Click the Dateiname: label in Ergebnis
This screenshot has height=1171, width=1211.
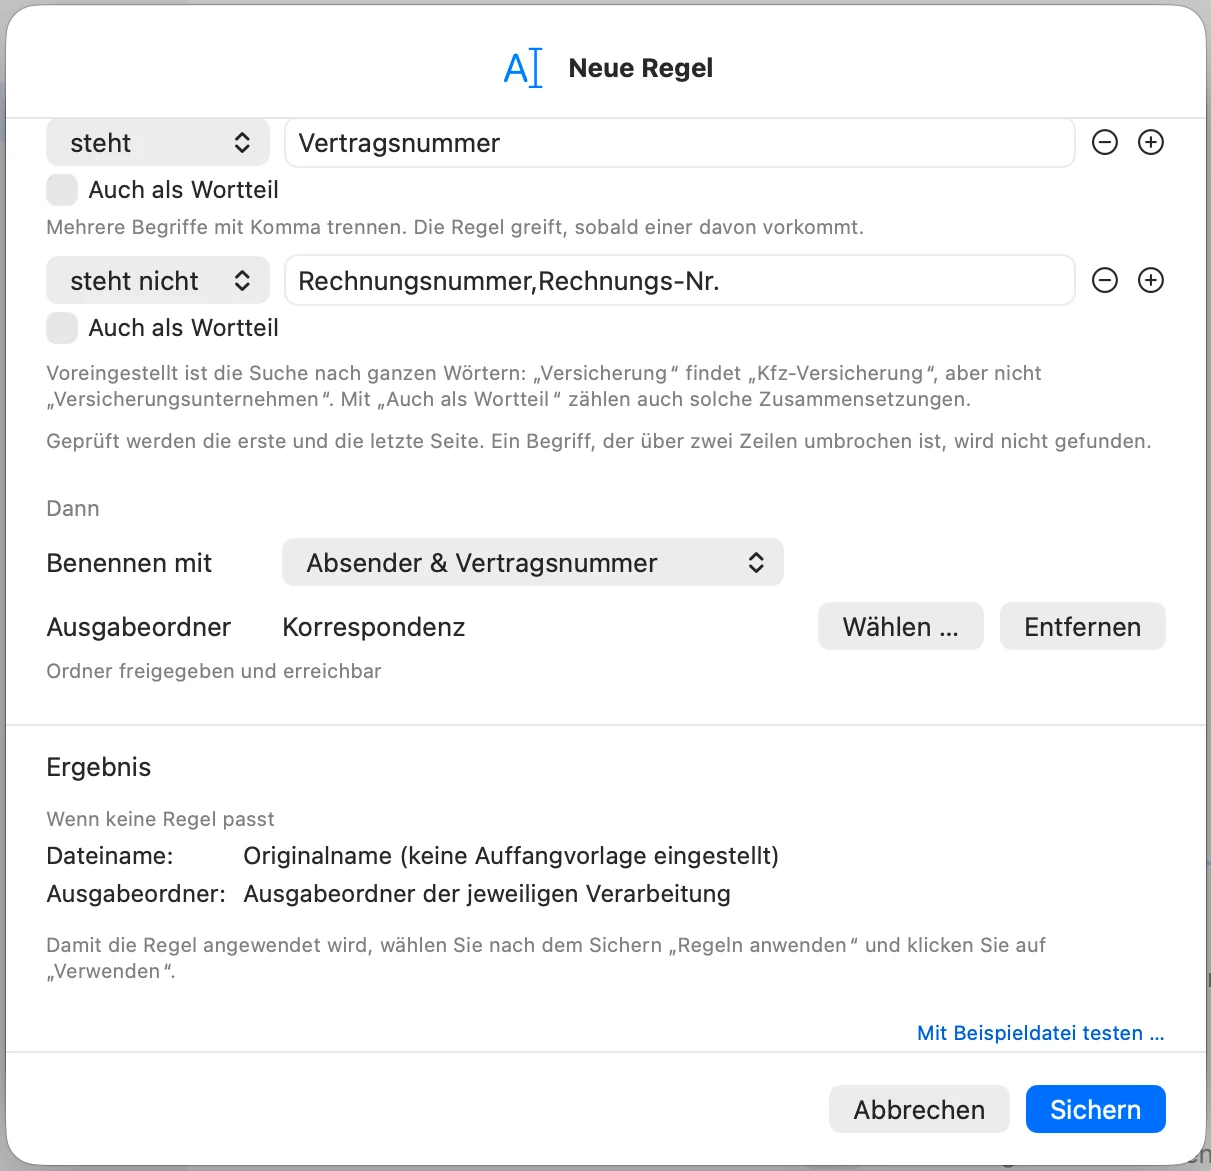coord(110,856)
